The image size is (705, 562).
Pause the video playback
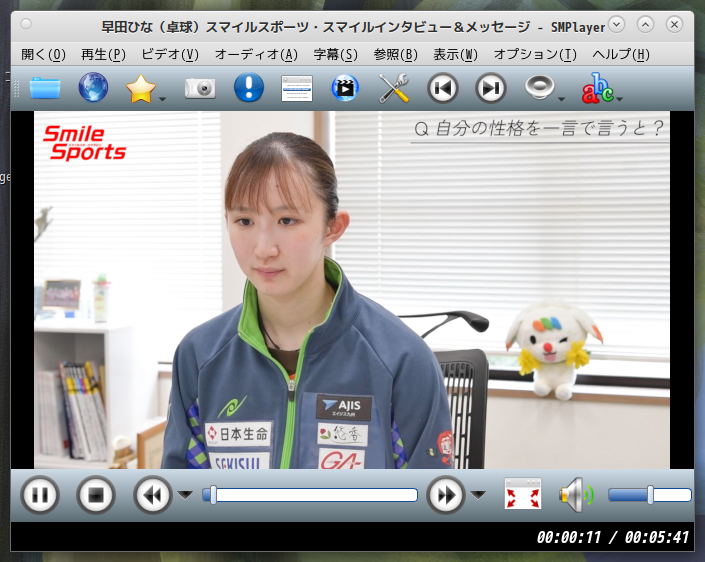pyautogui.click(x=40, y=495)
